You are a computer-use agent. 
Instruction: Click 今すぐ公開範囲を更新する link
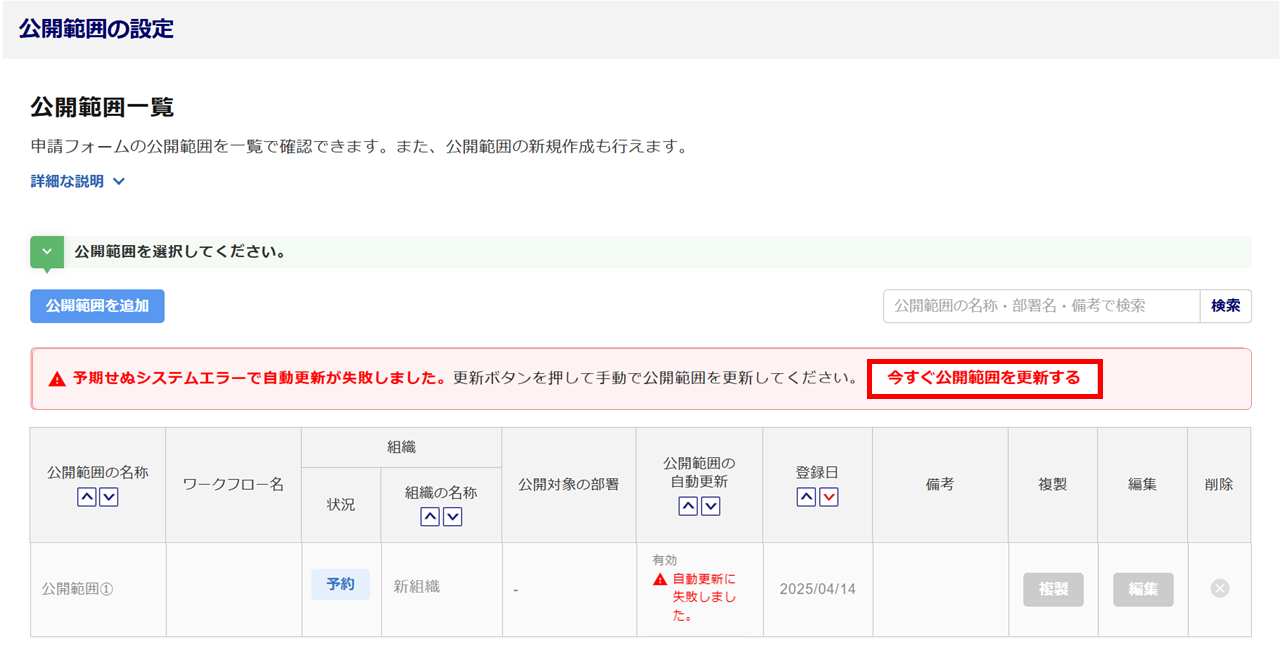984,378
